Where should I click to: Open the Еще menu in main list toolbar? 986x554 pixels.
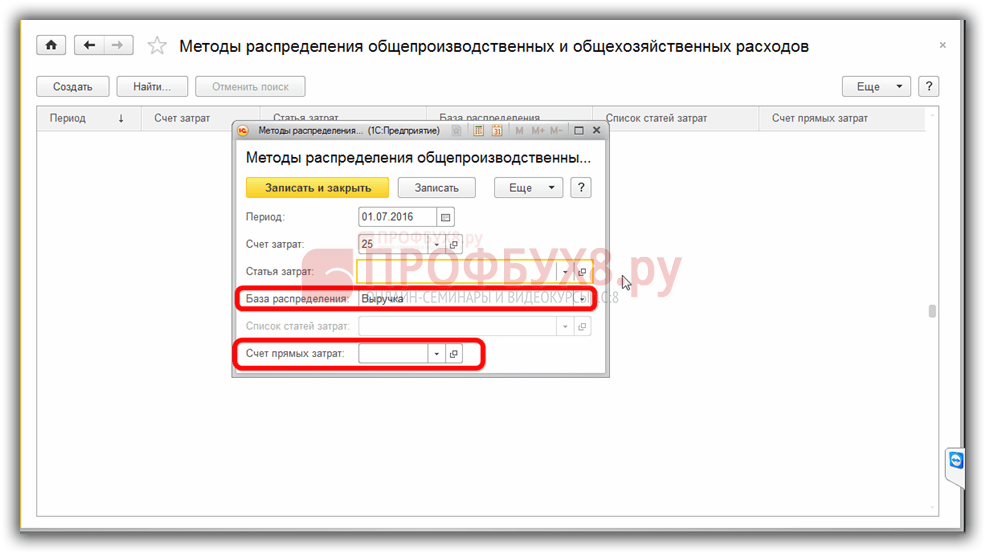(x=876, y=87)
